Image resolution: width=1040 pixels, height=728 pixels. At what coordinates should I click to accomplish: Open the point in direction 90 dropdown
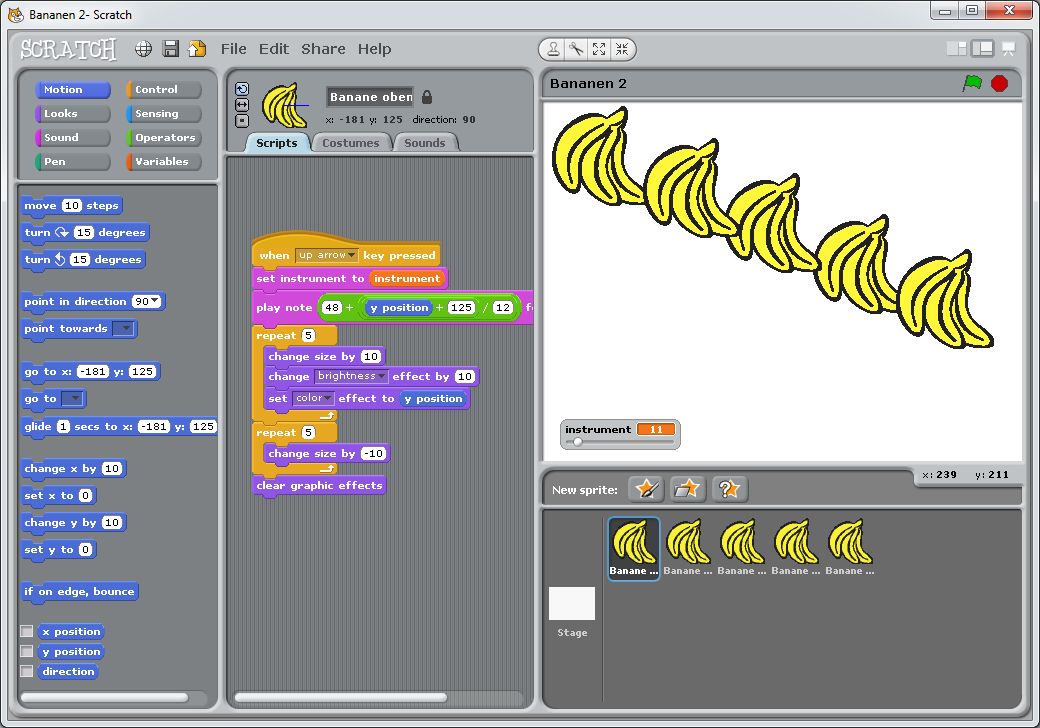coord(155,302)
